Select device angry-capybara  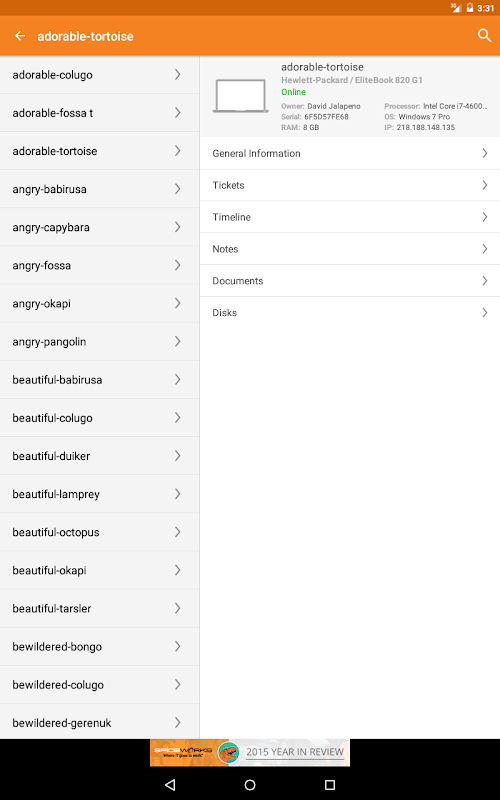[x=99, y=227]
